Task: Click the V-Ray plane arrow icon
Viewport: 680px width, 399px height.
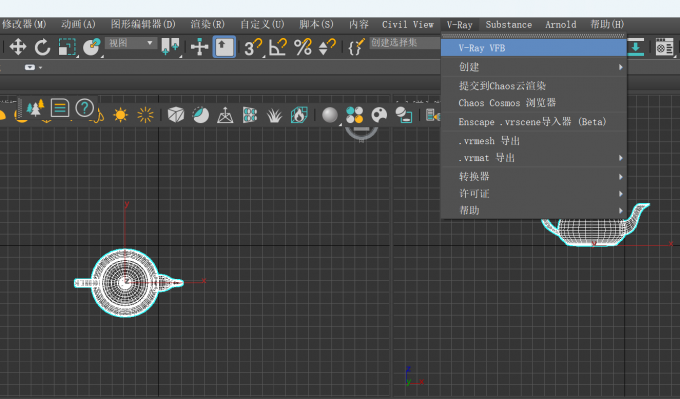Action: point(225,115)
